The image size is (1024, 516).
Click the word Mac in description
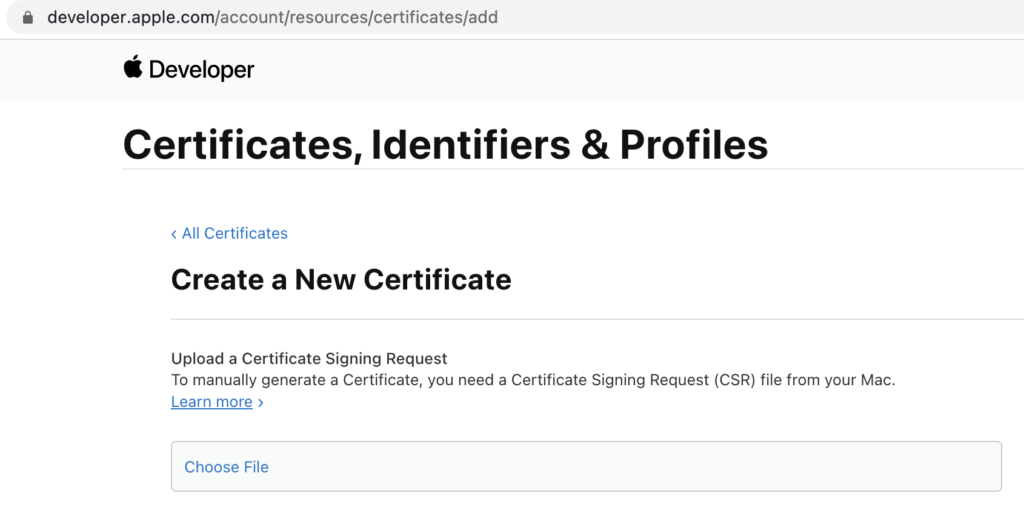pos(876,380)
